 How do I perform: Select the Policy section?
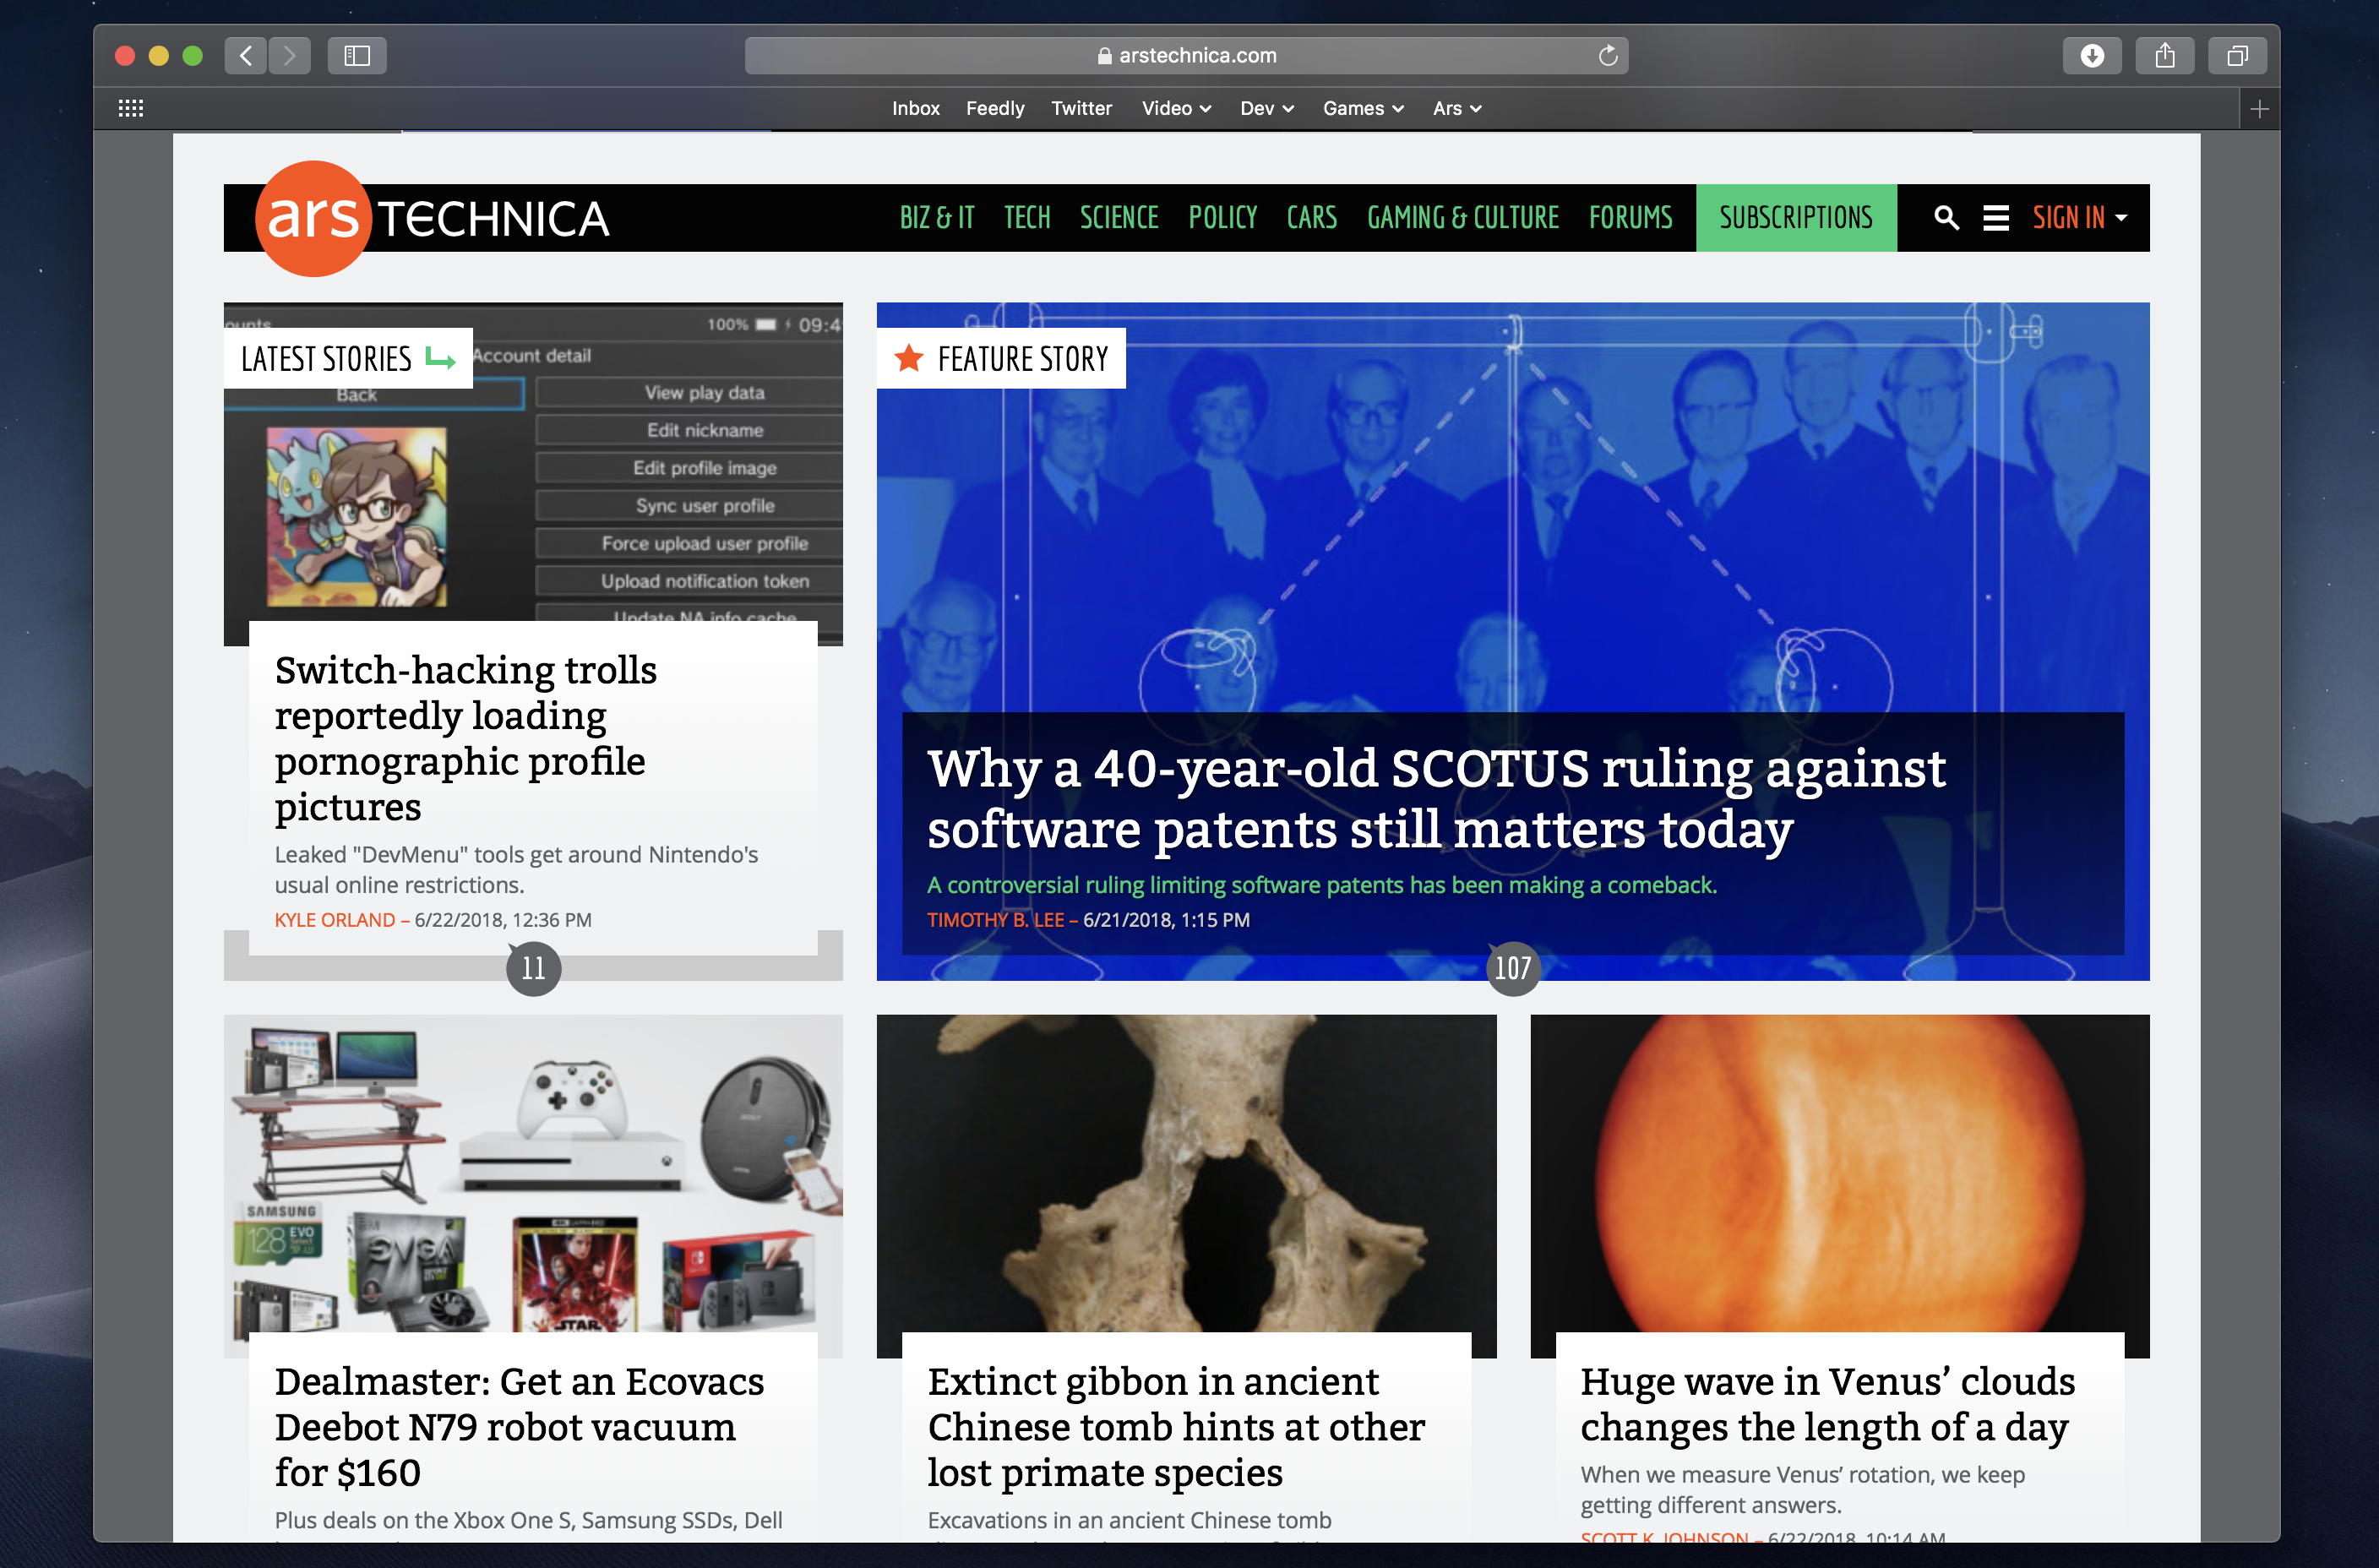pos(1222,218)
